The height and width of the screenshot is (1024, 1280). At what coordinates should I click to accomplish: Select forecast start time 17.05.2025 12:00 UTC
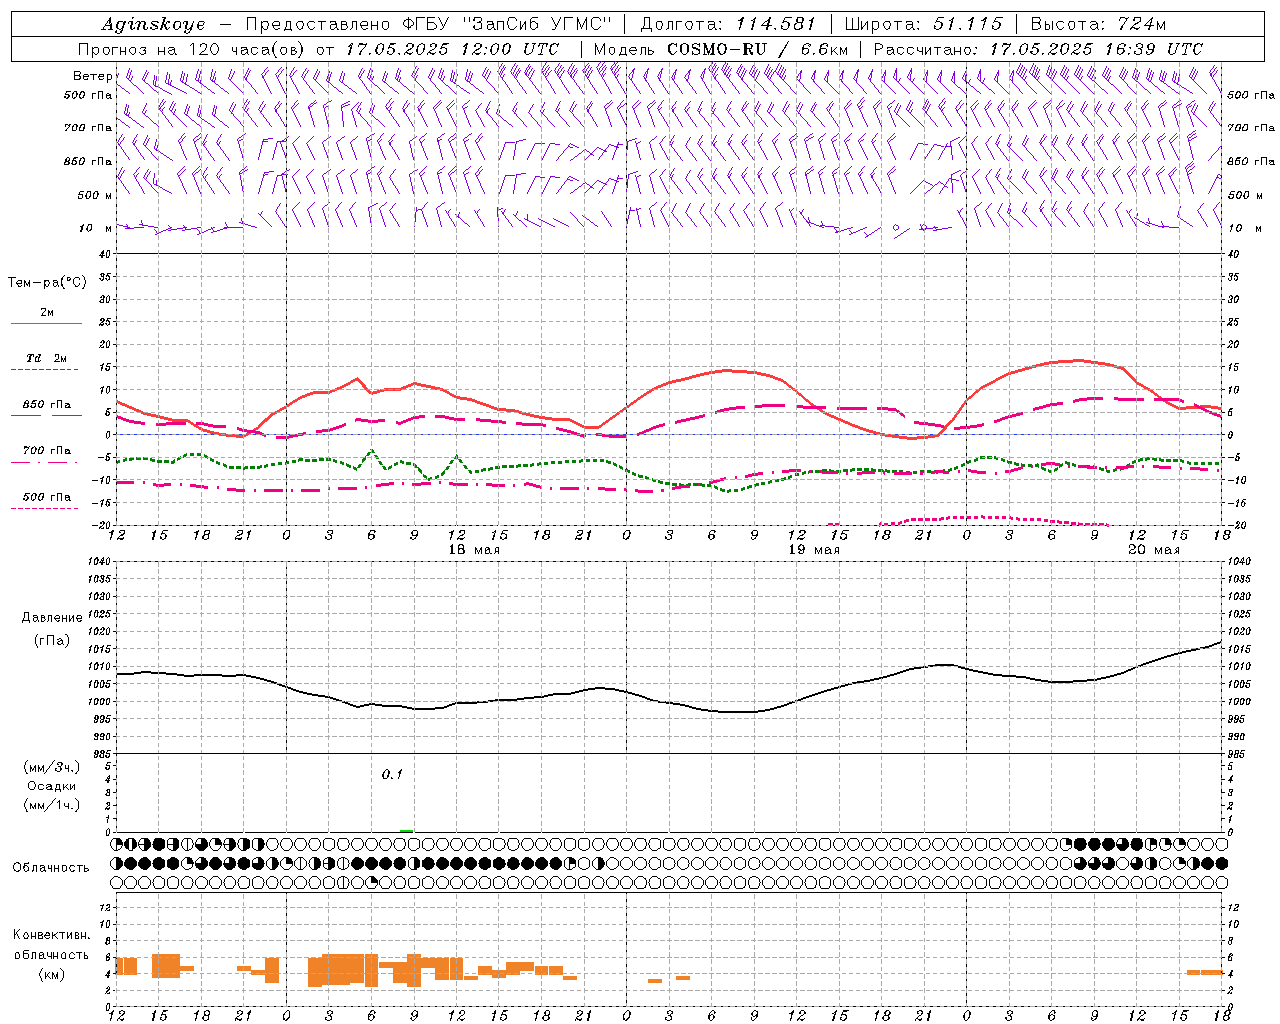point(452,48)
